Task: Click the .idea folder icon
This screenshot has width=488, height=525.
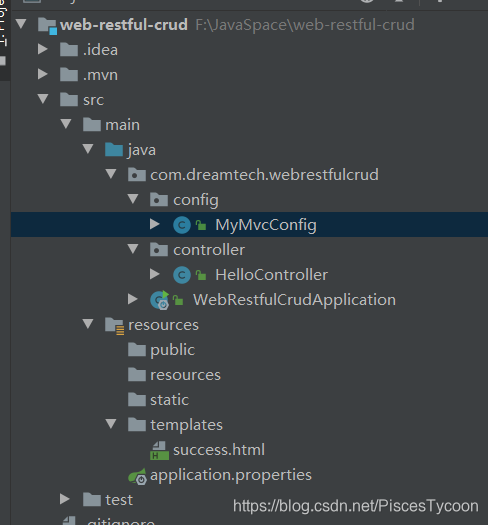Action: pos(69,50)
